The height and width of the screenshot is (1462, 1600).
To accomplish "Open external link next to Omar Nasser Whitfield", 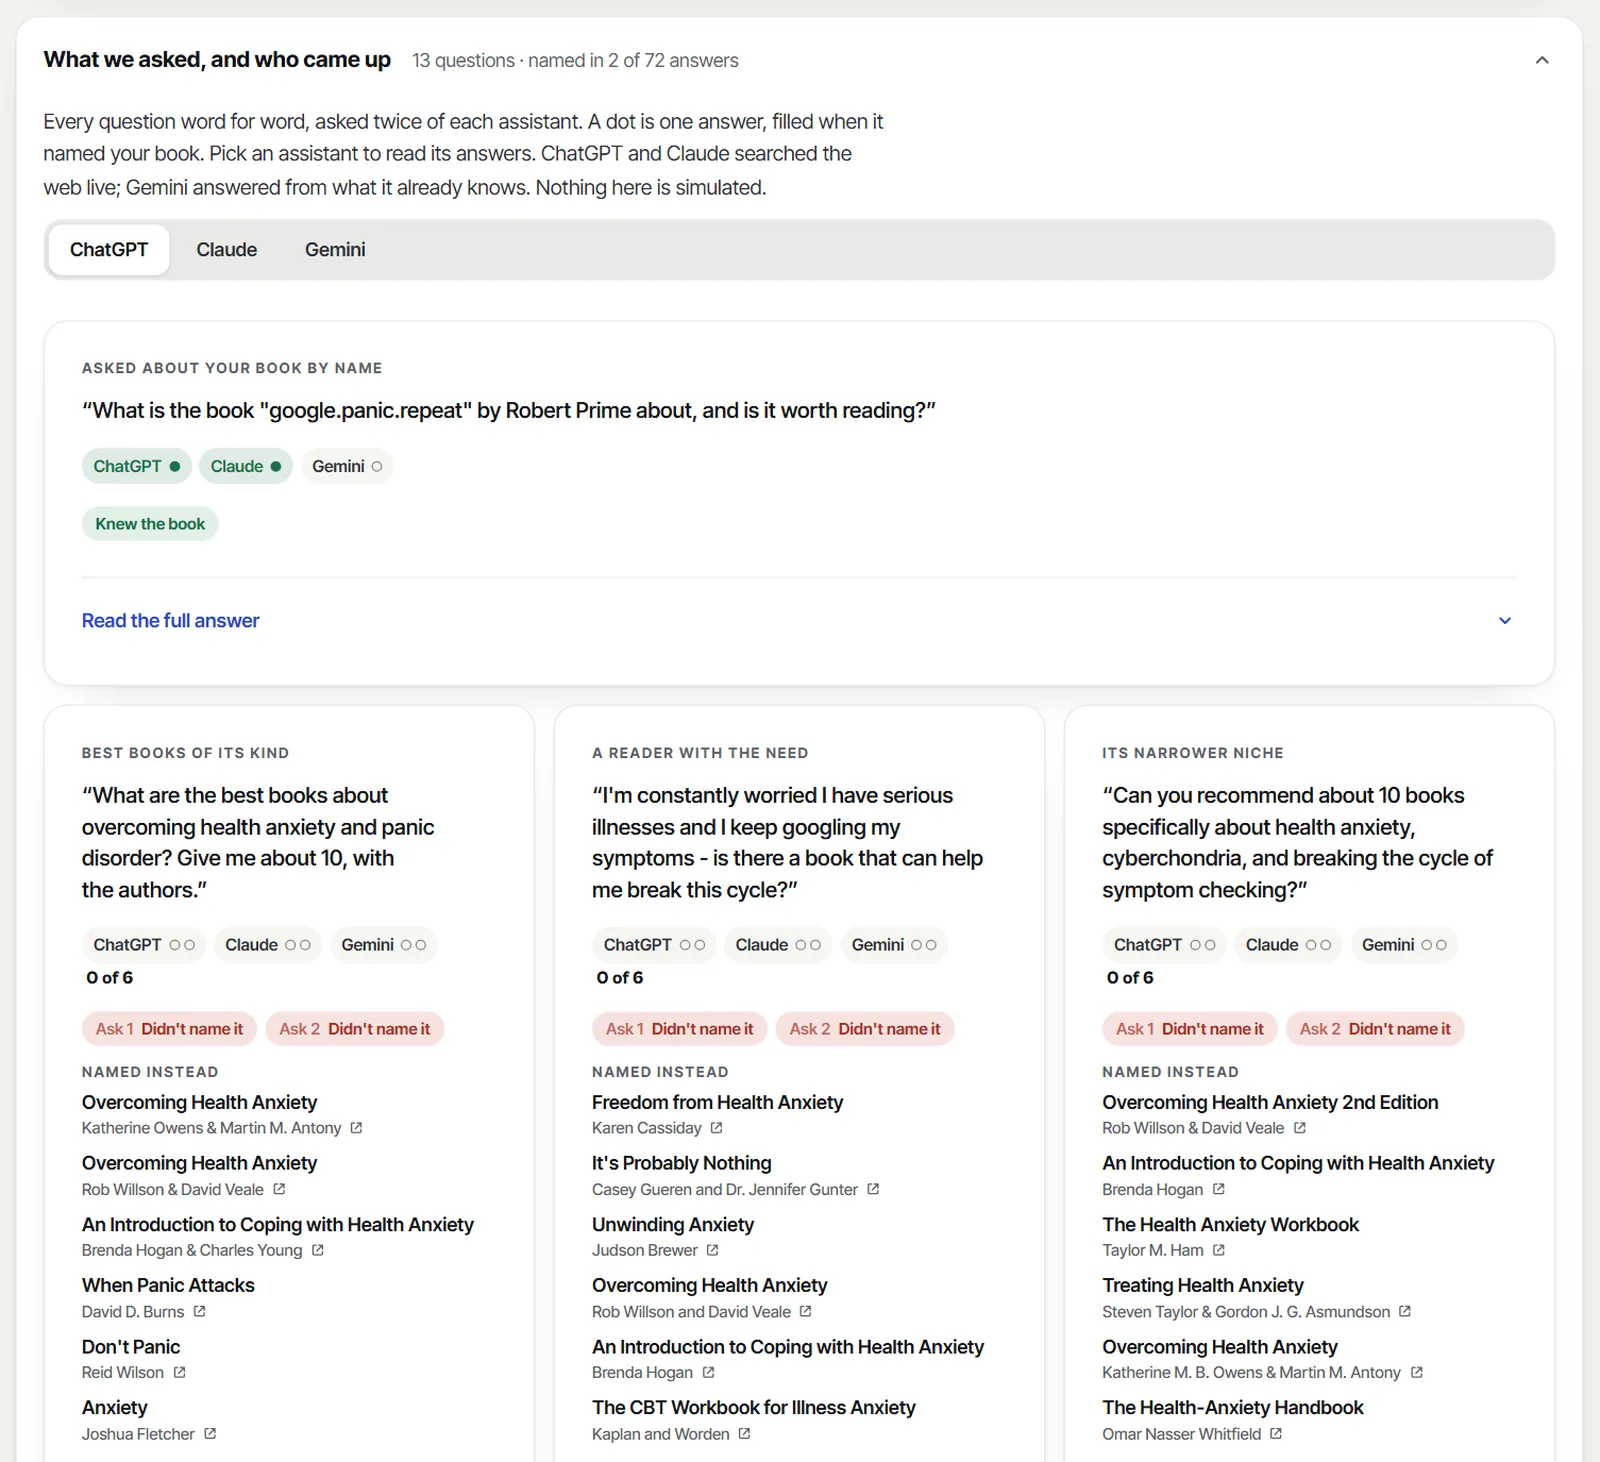I will [x=1276, y=1434].
